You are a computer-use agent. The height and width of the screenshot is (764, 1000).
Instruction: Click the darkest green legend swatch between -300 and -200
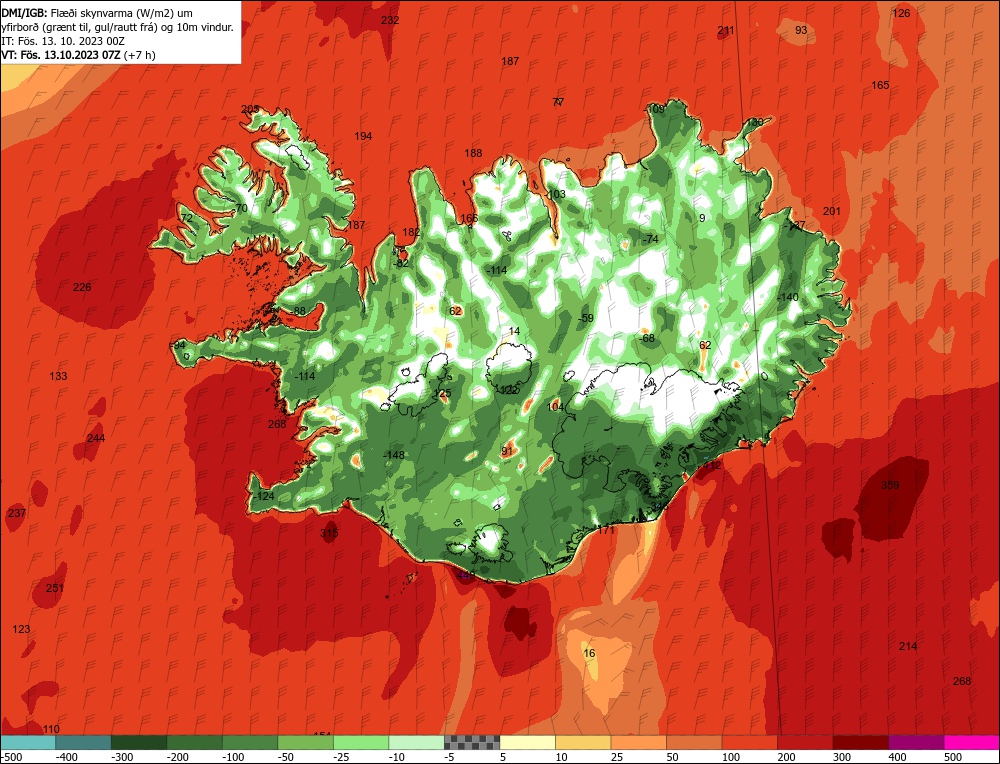139,742
